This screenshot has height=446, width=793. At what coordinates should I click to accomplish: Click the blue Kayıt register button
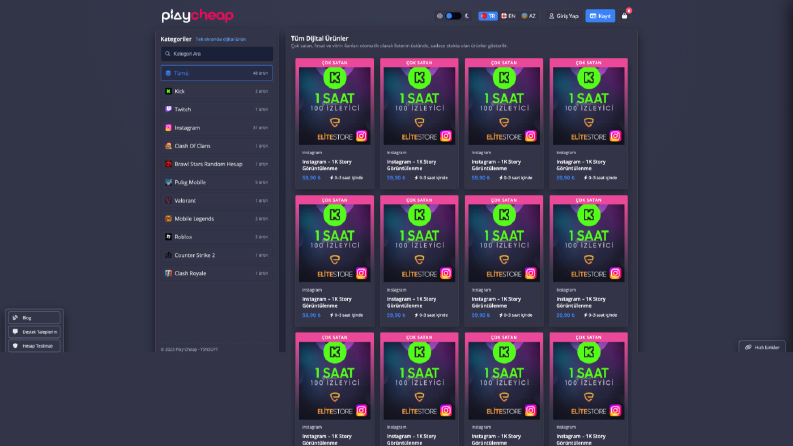click(x=600, y=16)
